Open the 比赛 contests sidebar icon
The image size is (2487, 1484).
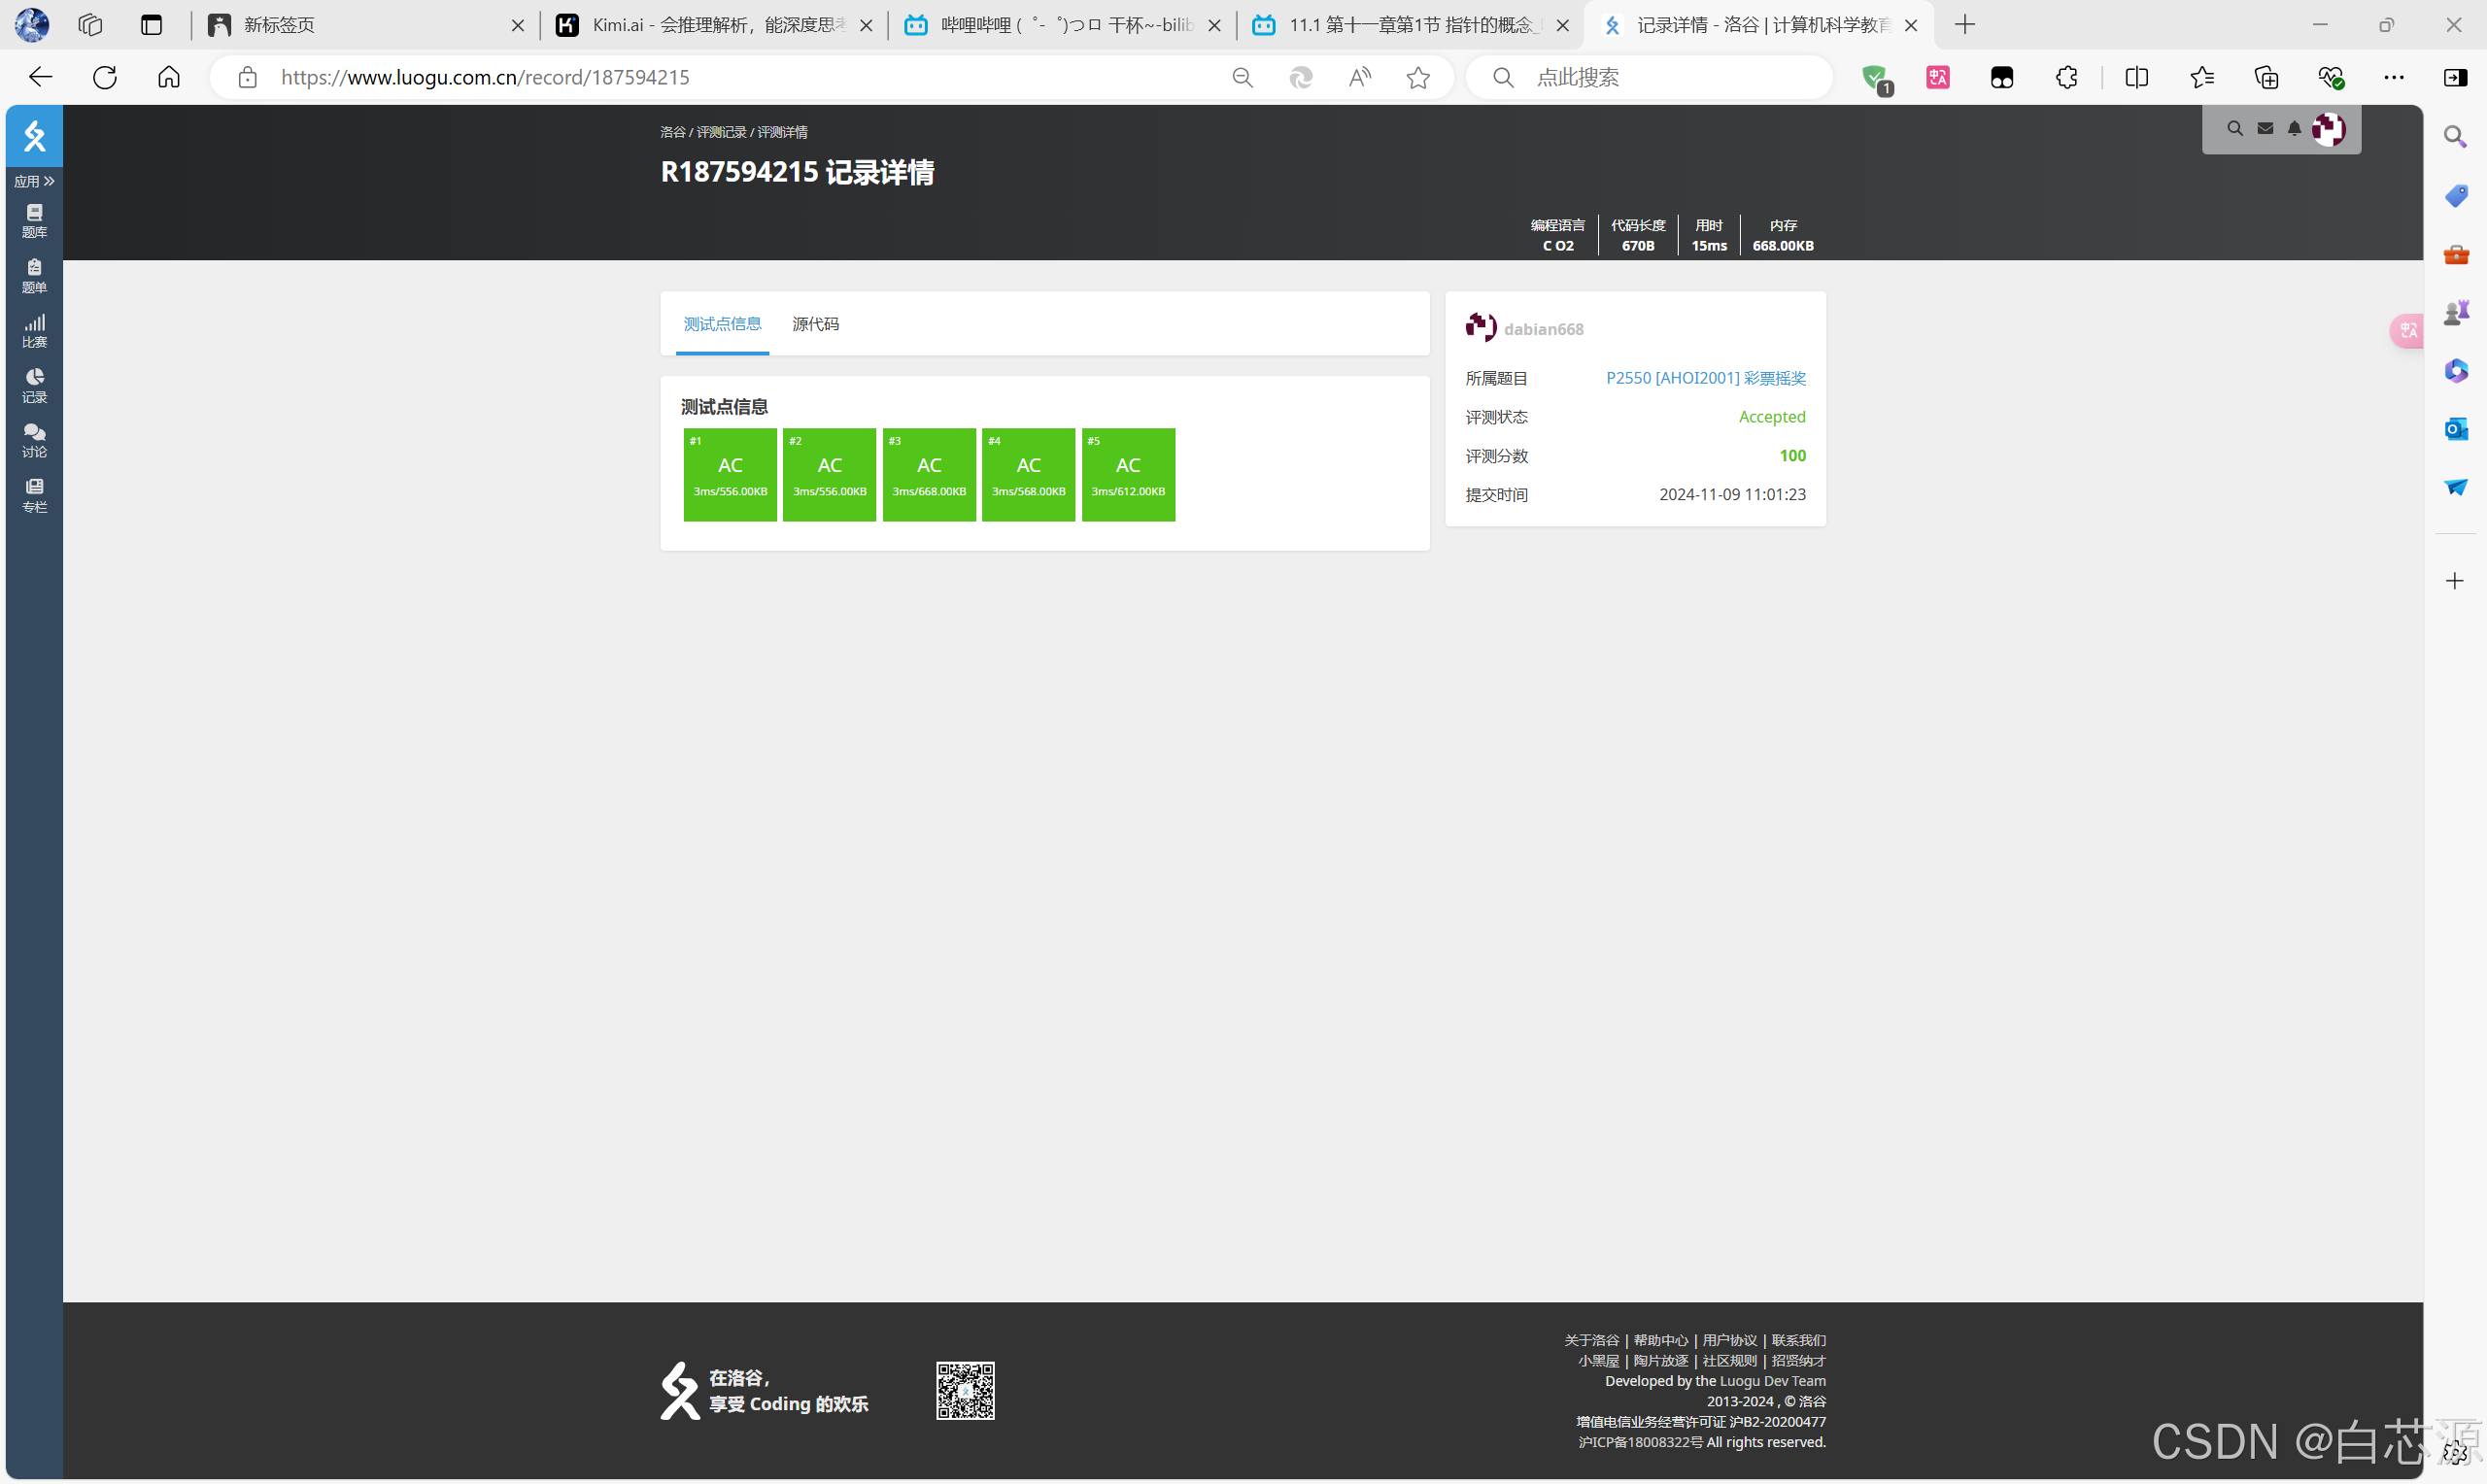pyautogui.click(x=34, y=330)
